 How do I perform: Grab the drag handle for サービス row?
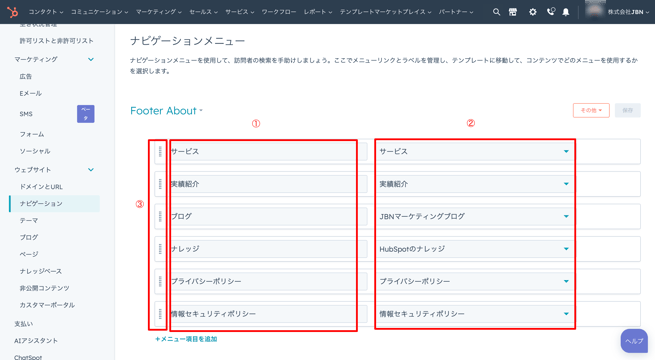[160, 151]
